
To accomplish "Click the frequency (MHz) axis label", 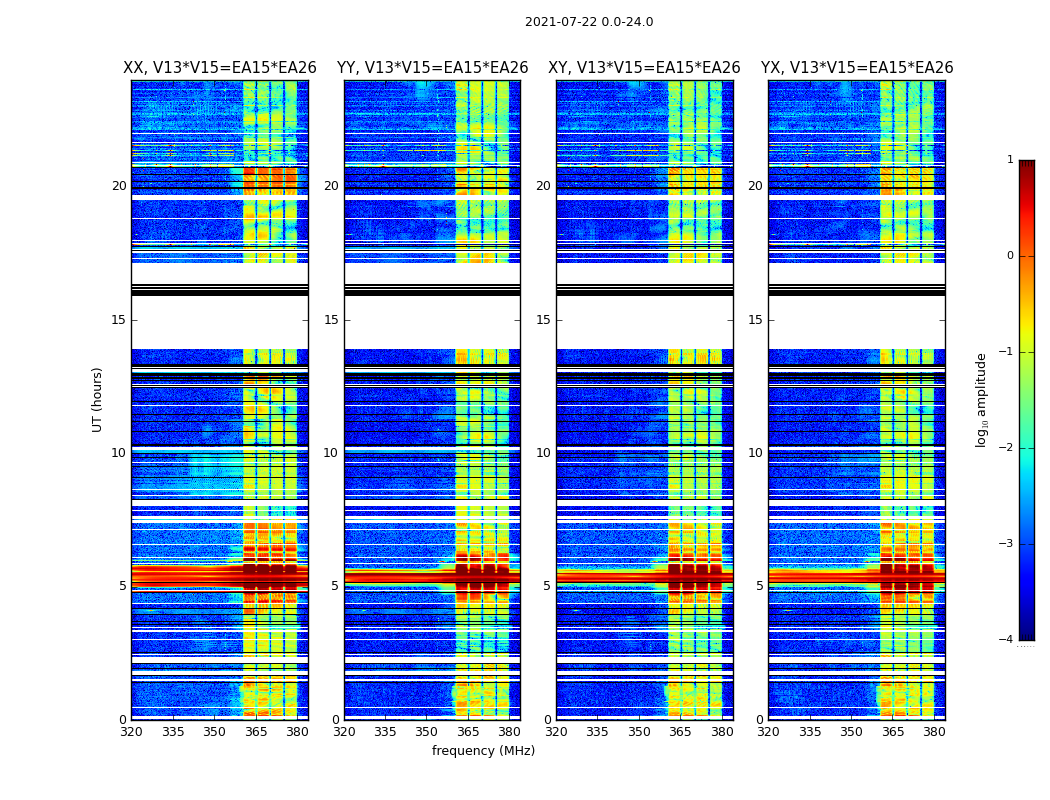I will (483, 750).
